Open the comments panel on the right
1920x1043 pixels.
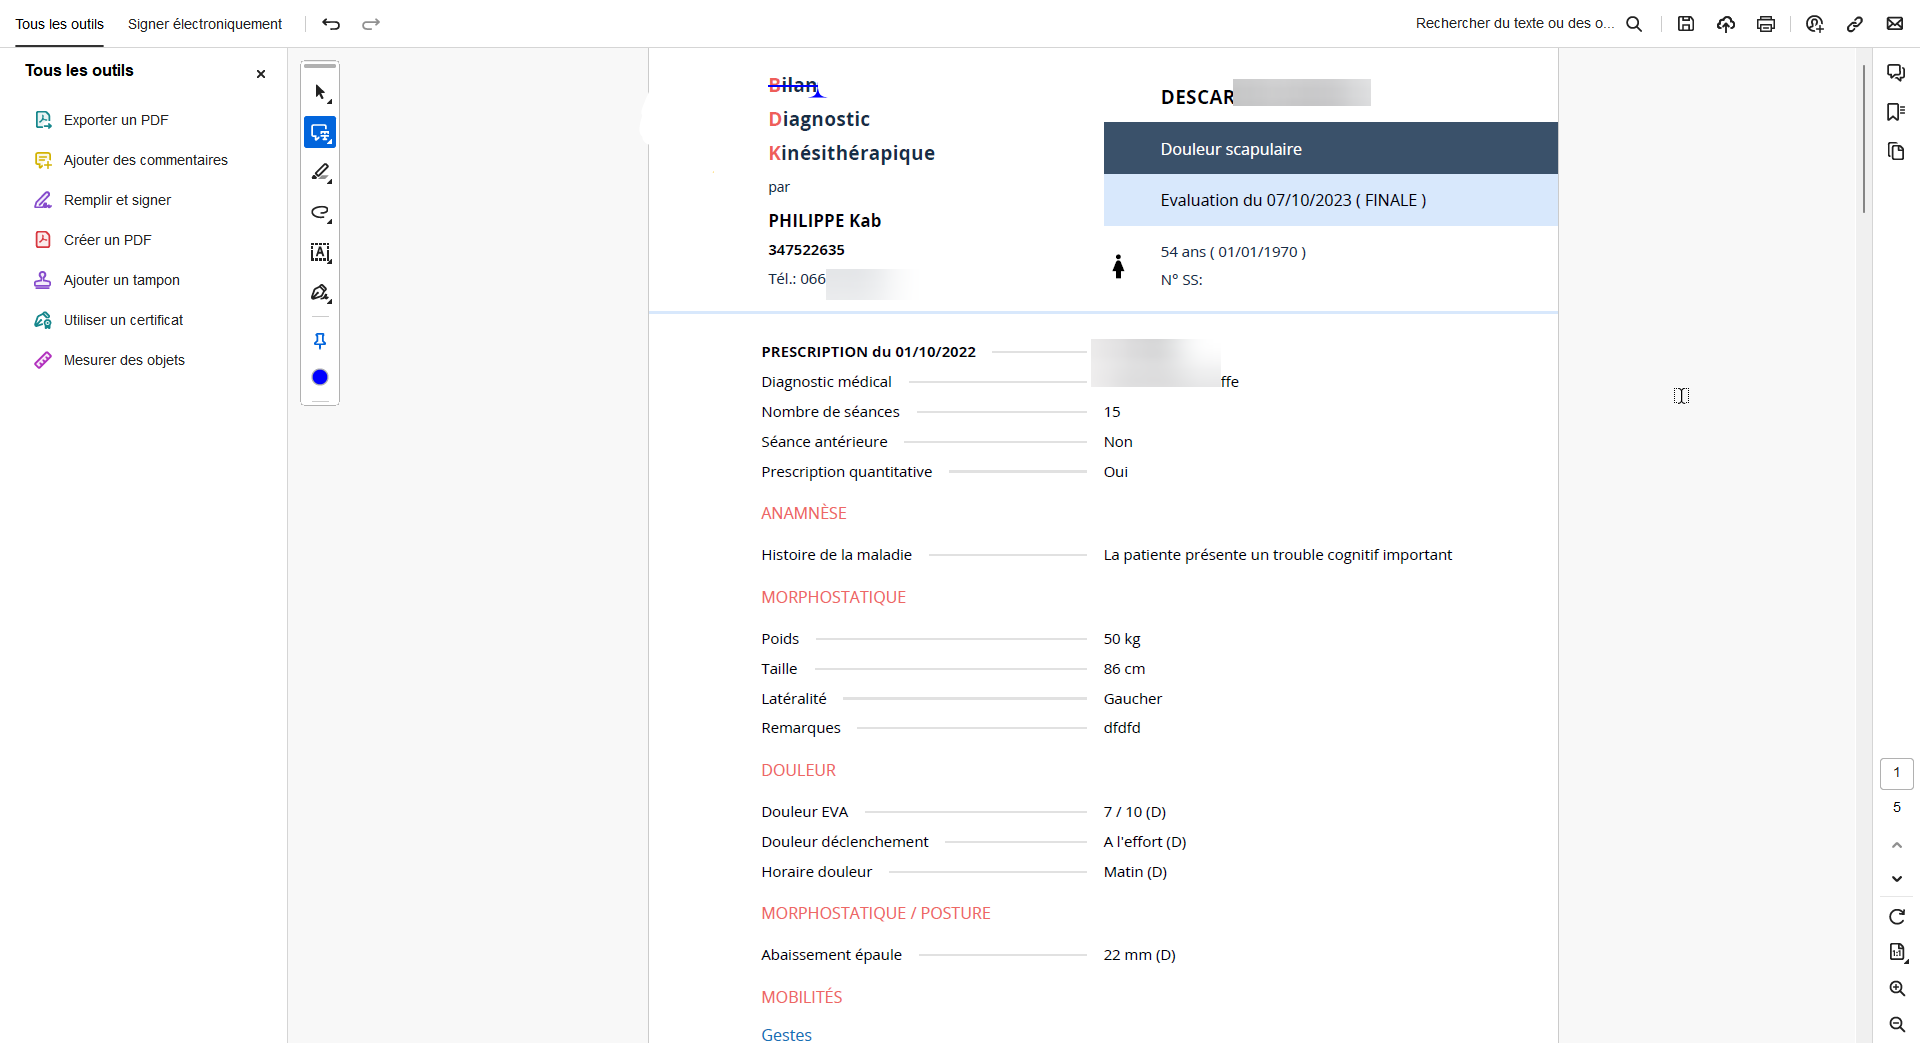point(1896,72)
